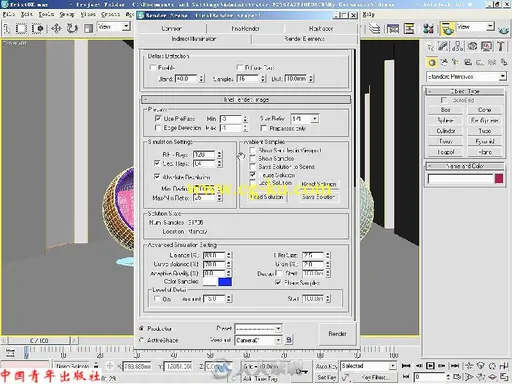Image resolution: width=512 pixels, height=384 pixels.
Task: Toggle the Phase Samples checkbox
Action: [278, 283]
